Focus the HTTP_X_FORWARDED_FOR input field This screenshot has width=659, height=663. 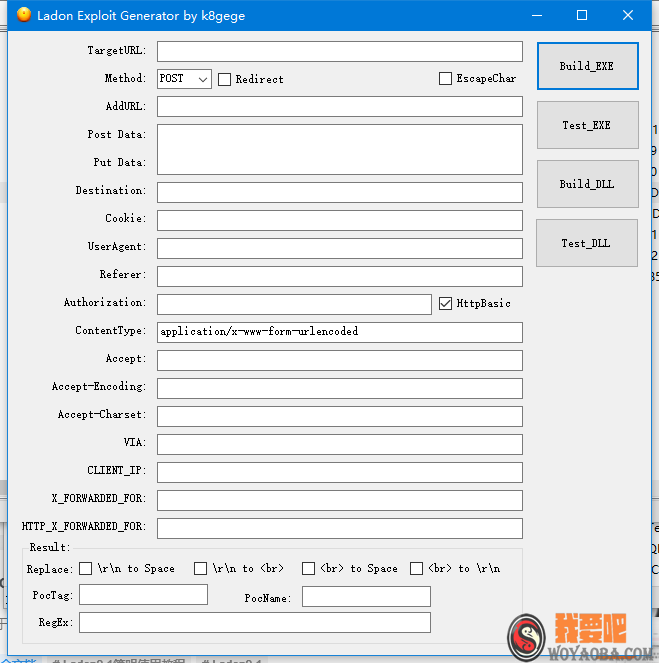(340, 529)
